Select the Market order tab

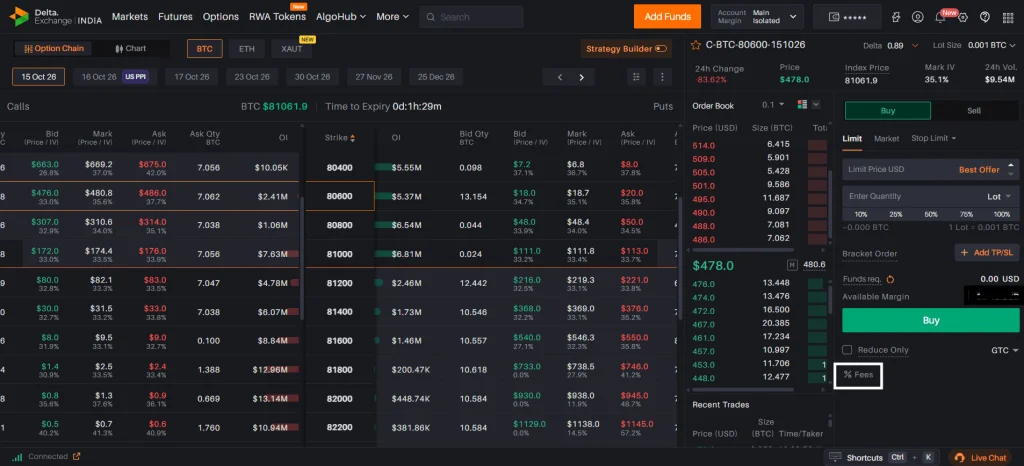tap(886, 138)
